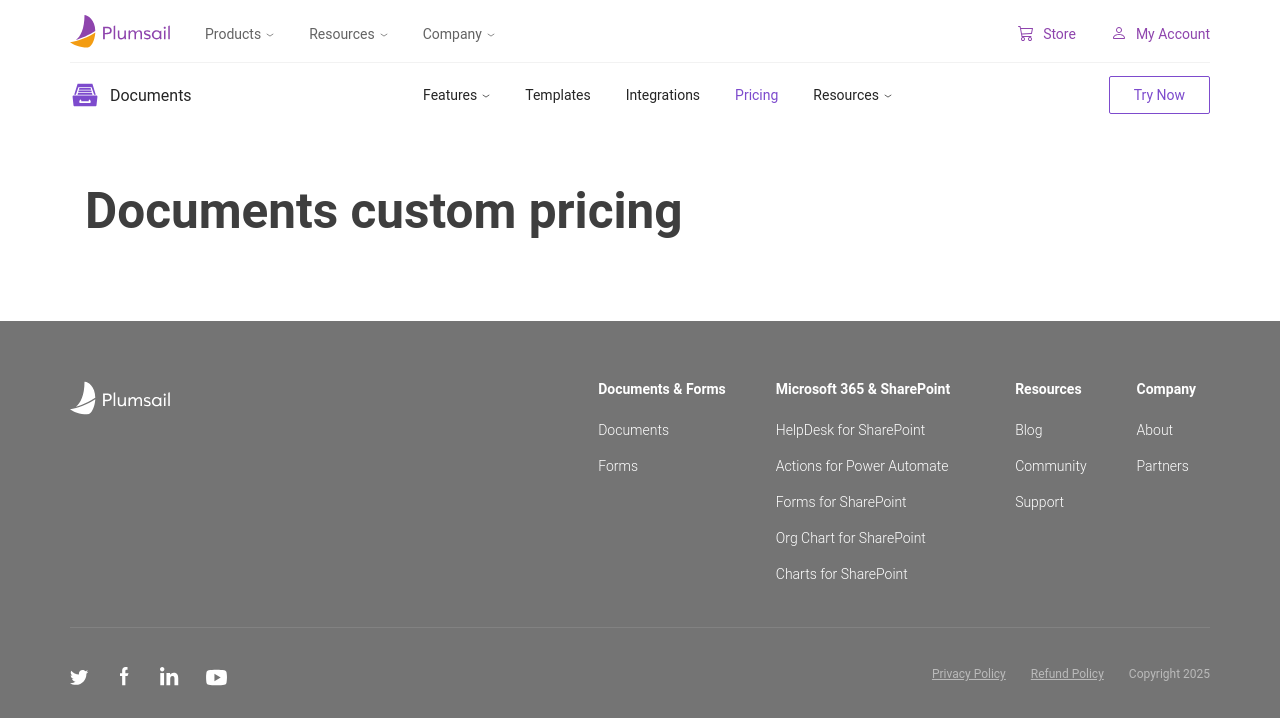Open the Features dropdown in the Documents navigation
This screenshot has width=1280, height=720.
[x=456, y=95]
